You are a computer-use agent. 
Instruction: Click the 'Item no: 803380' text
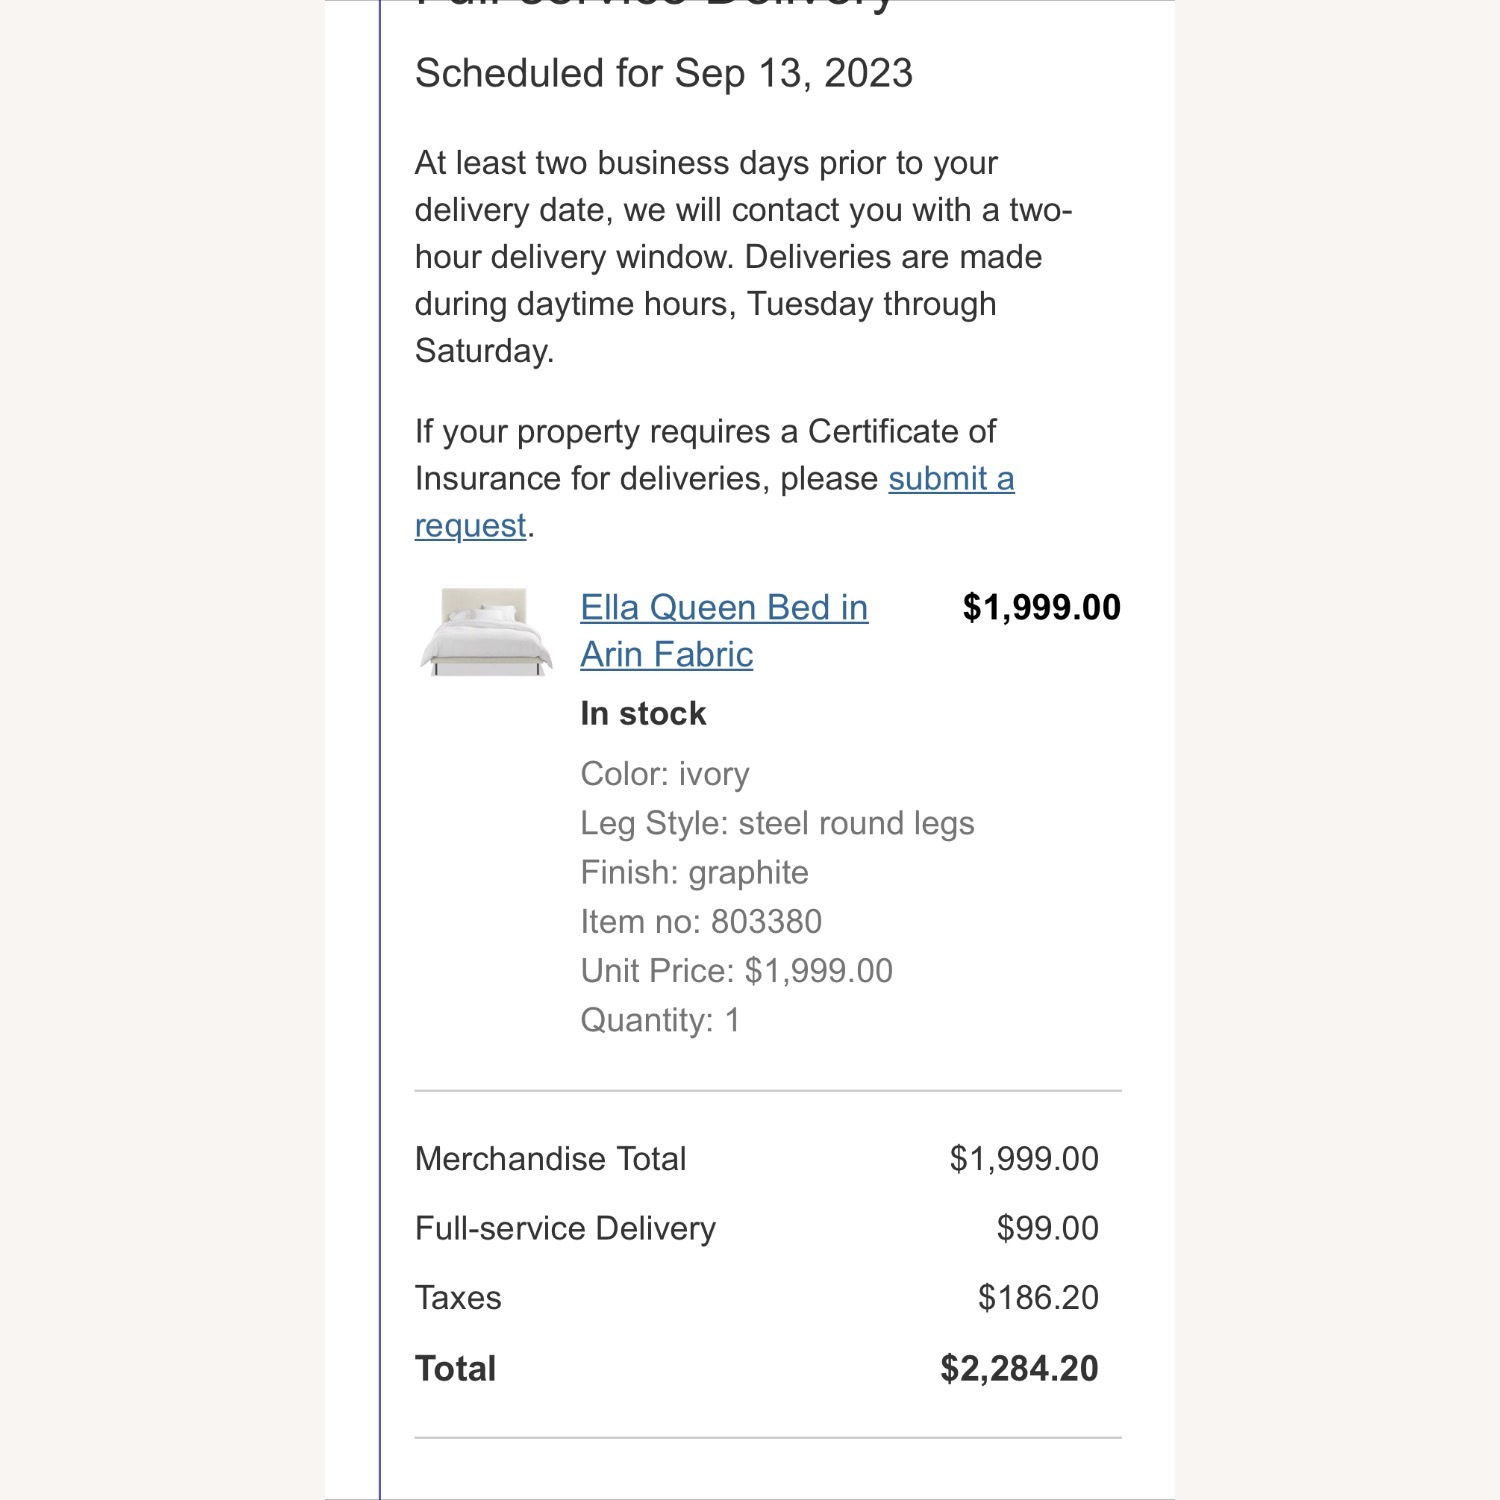[700, 921]
